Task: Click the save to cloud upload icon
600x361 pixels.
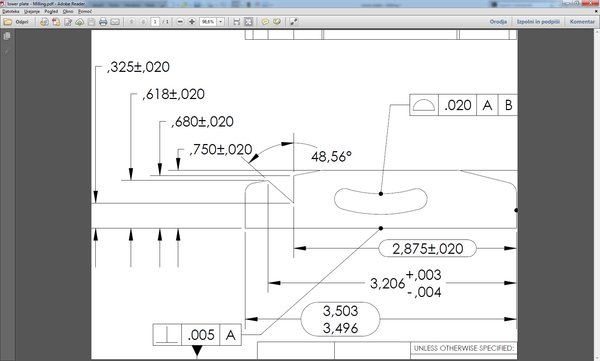Action: (79, 22)
